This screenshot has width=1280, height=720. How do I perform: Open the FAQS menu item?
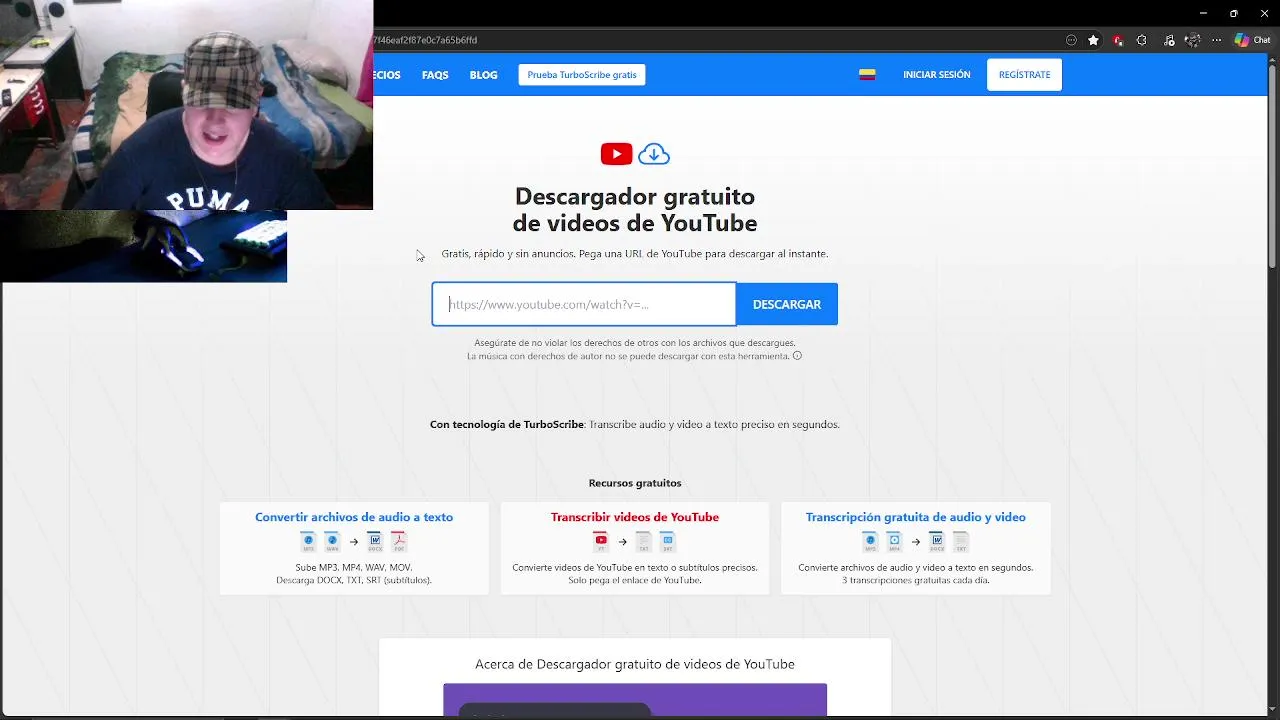(435, 75)
